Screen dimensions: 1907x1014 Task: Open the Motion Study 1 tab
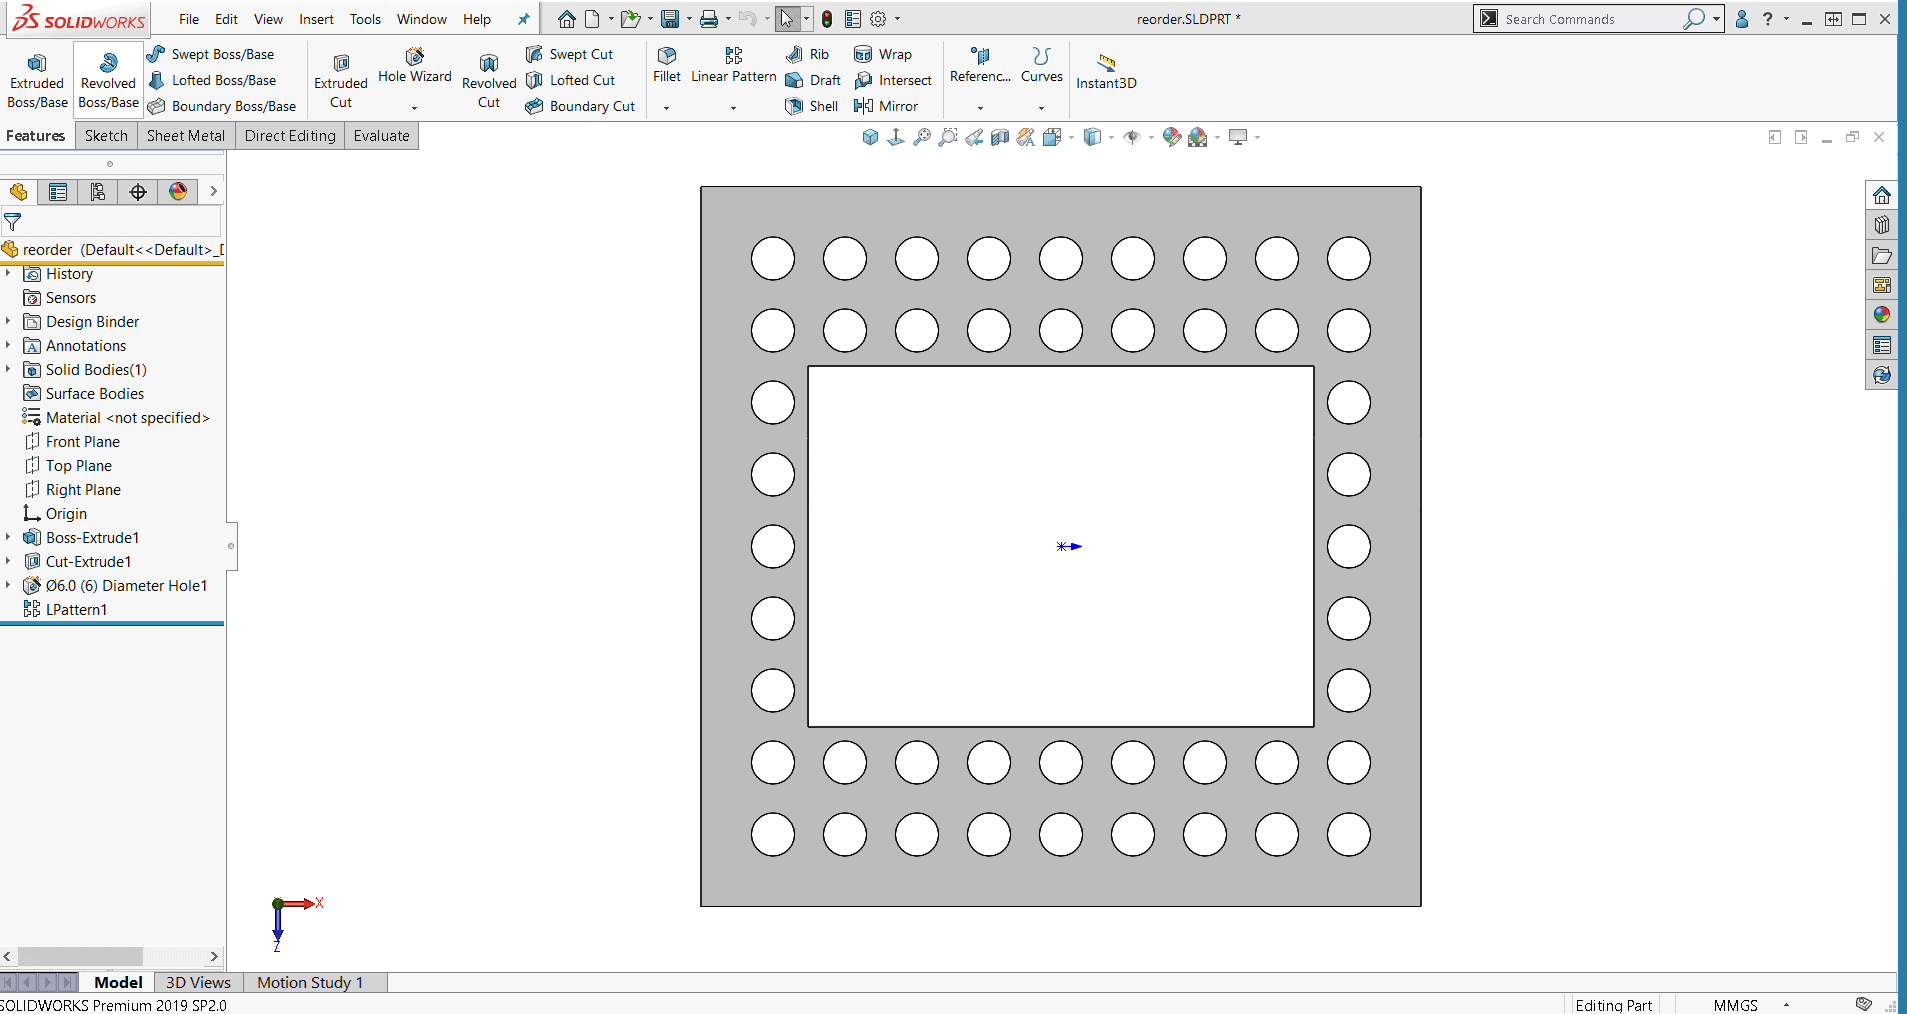coord(310,982)
